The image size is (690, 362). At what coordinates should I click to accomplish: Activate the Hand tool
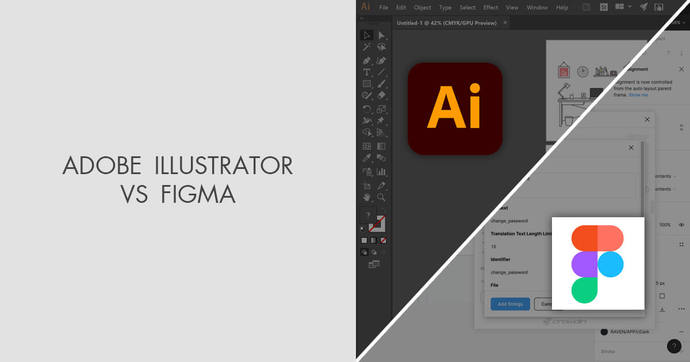pyautogui.click(x=367, y=198)
